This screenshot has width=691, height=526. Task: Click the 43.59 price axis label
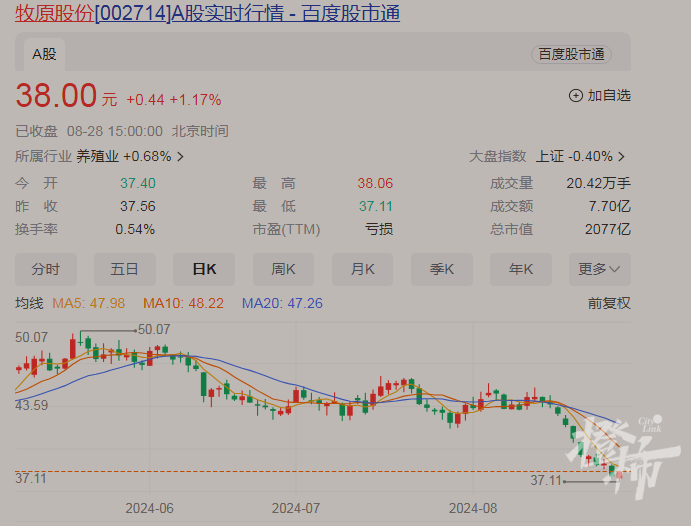(31, 405)
